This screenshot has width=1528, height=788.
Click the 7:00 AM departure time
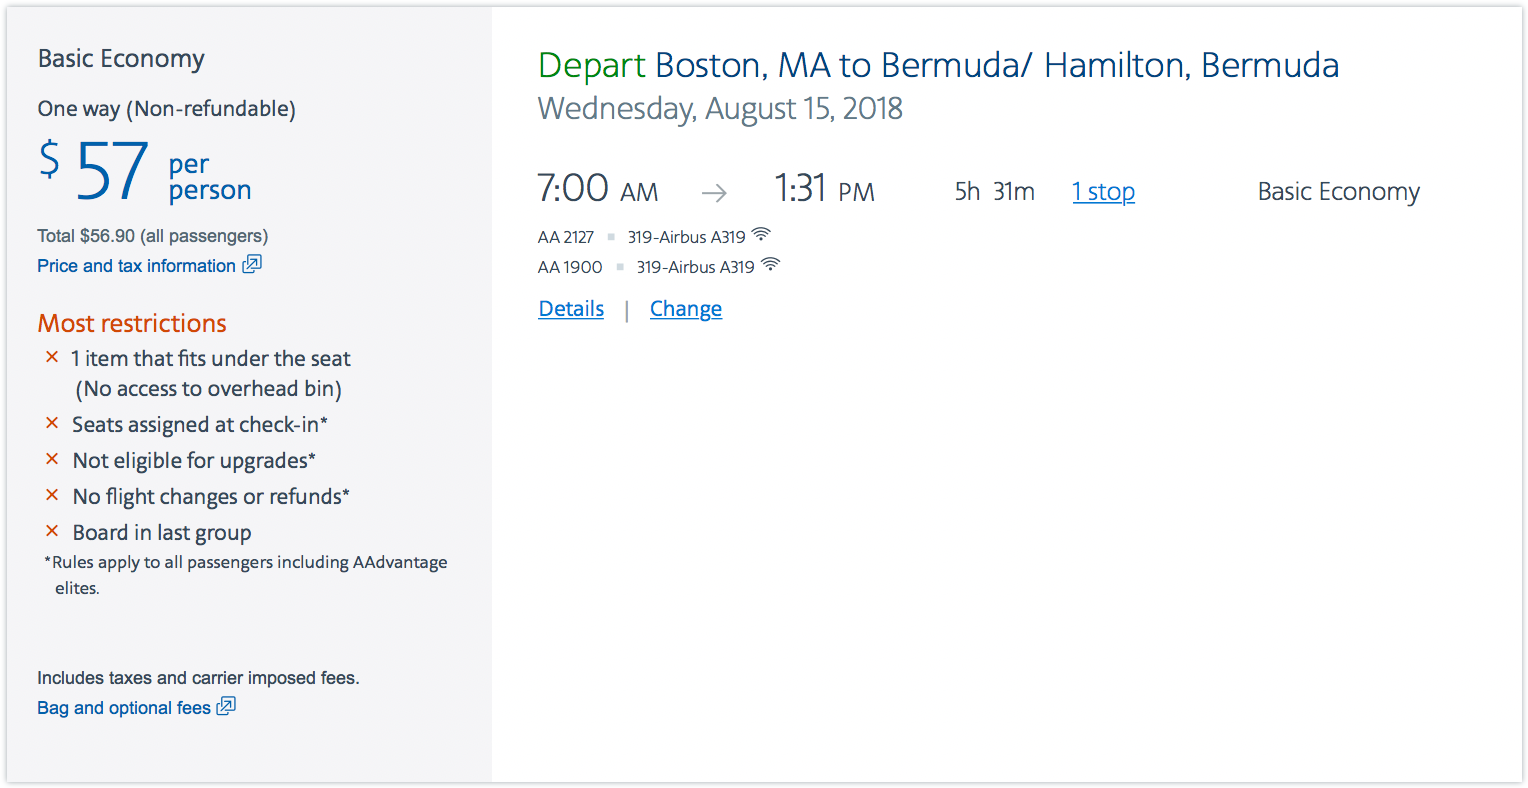click(597, 189)
